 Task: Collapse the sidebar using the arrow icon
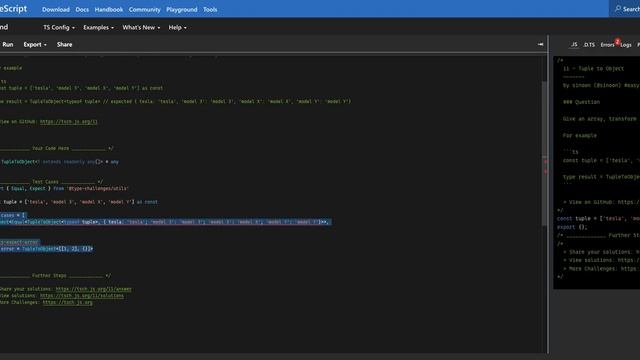tap(540, 44)
